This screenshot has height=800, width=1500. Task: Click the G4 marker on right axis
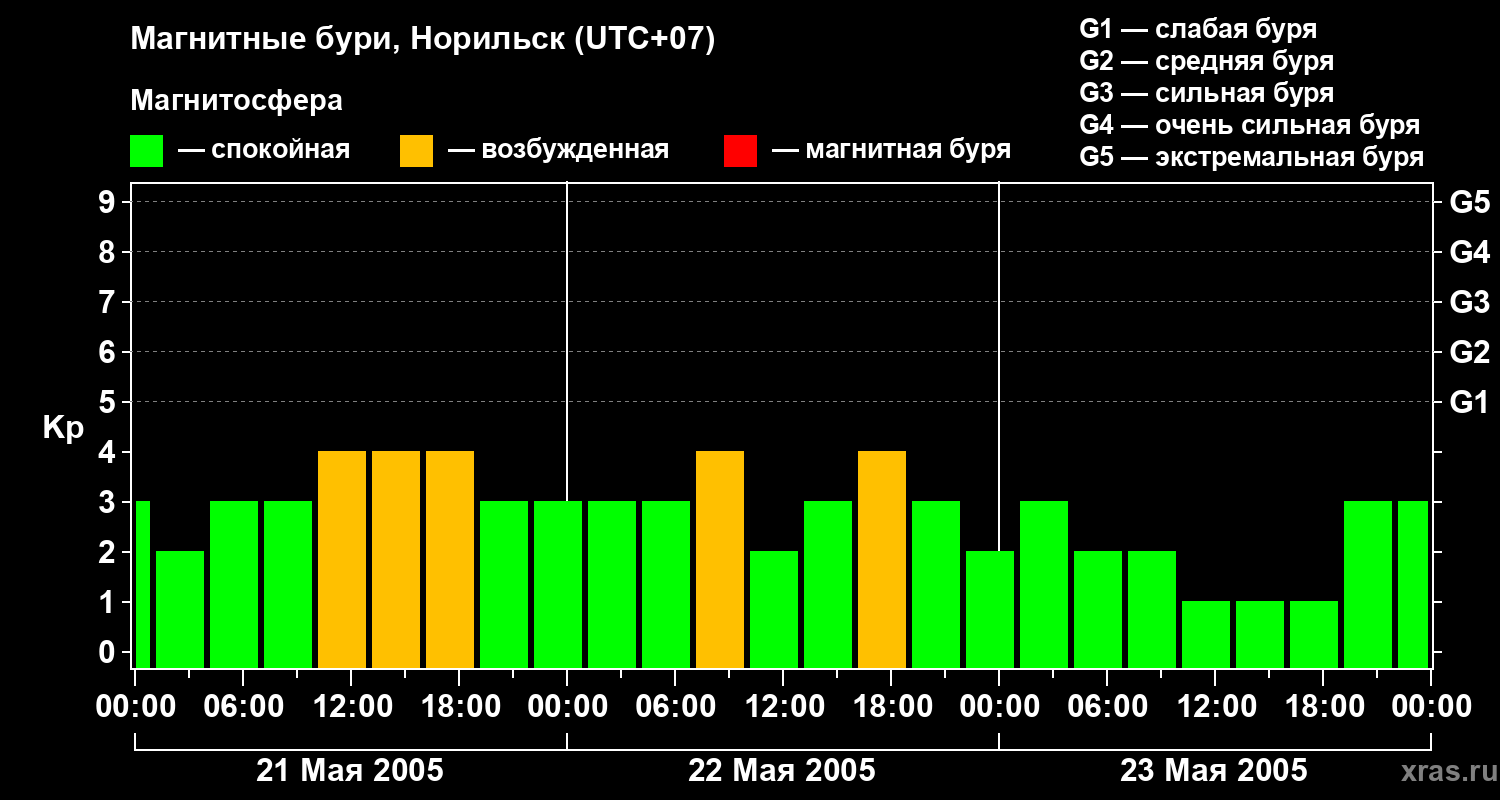pos(1469,252)
